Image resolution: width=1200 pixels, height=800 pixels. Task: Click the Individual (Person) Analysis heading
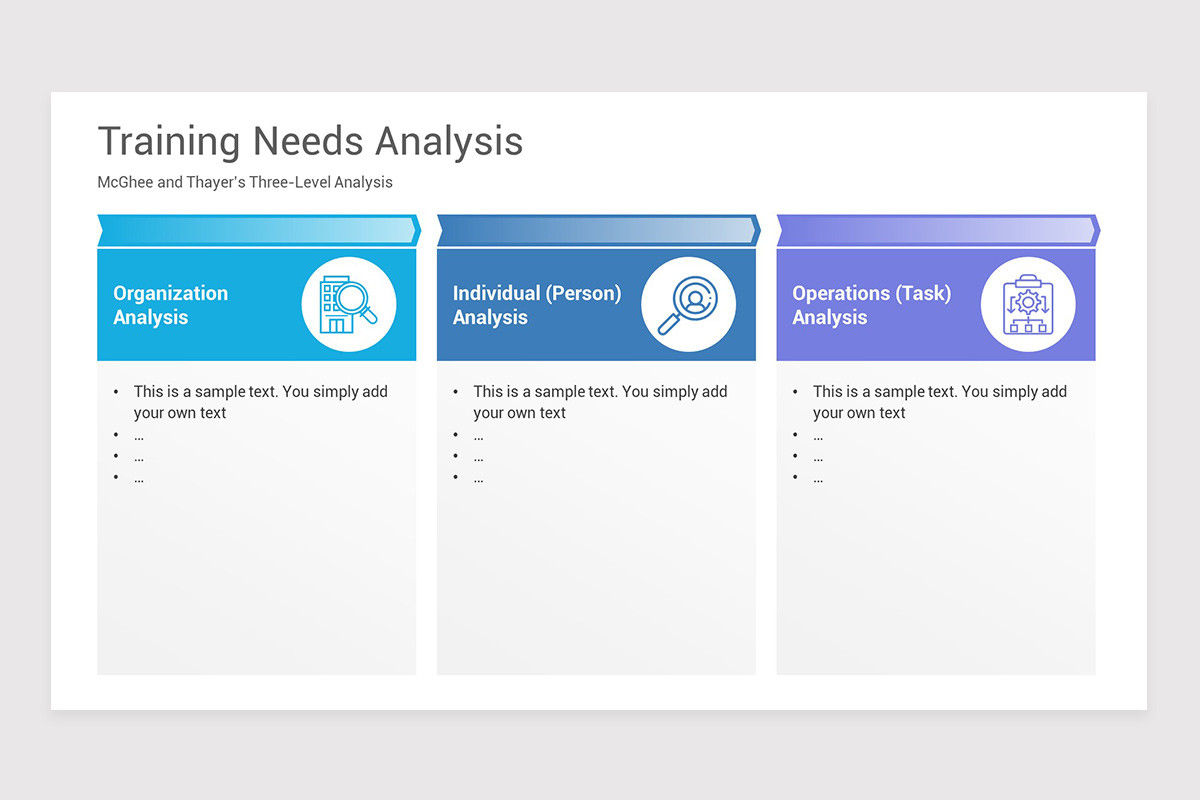(537, 305)
